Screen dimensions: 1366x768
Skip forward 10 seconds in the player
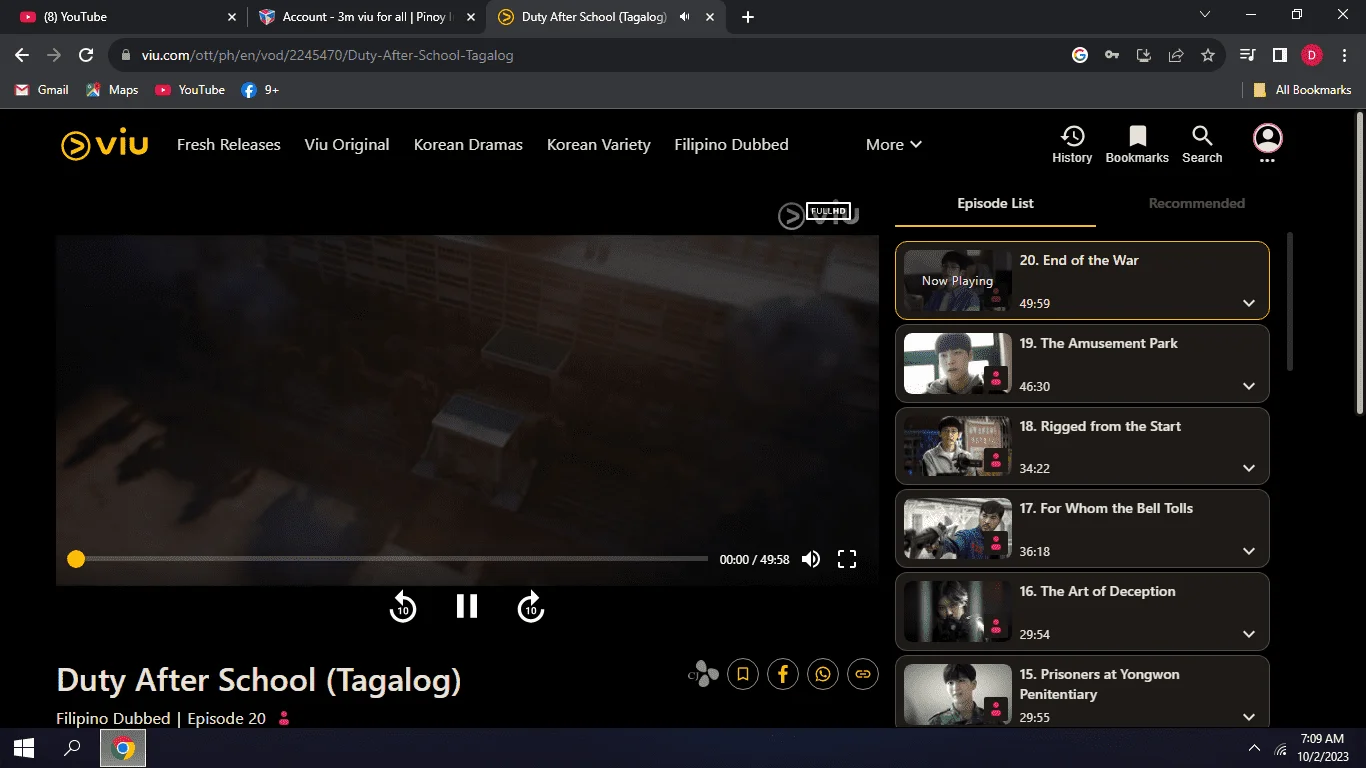click(x=531, y=606)
